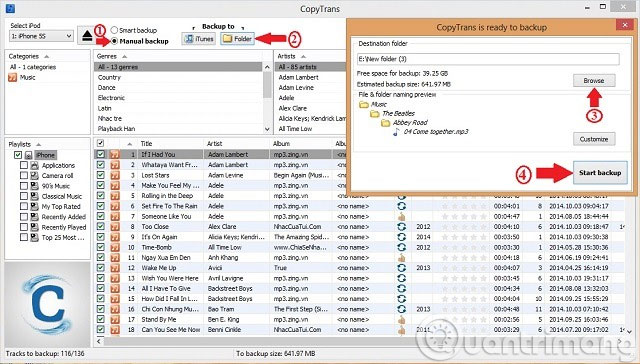Click Browse to choose destination folder
The height and width of the screenshot is (364, 640).
(x=594, y=80)
